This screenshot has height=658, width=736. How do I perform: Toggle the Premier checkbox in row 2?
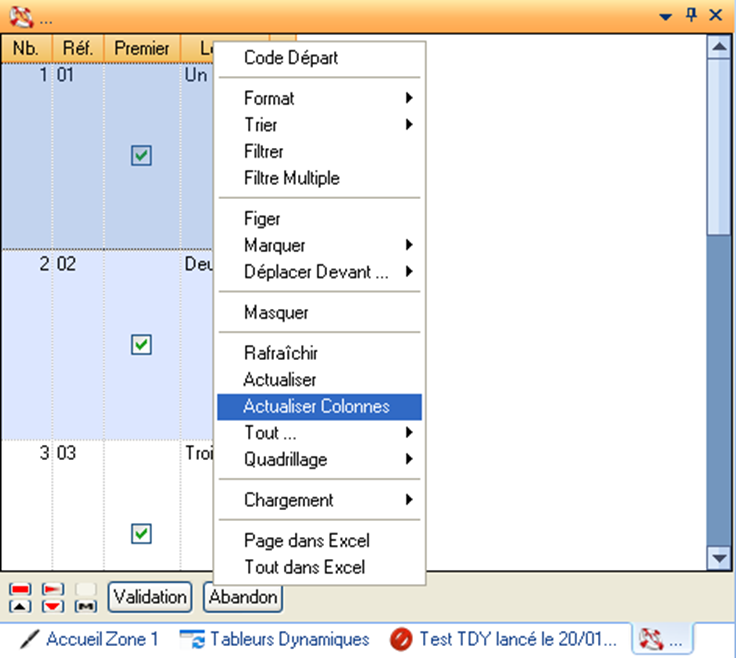[142, 344]
